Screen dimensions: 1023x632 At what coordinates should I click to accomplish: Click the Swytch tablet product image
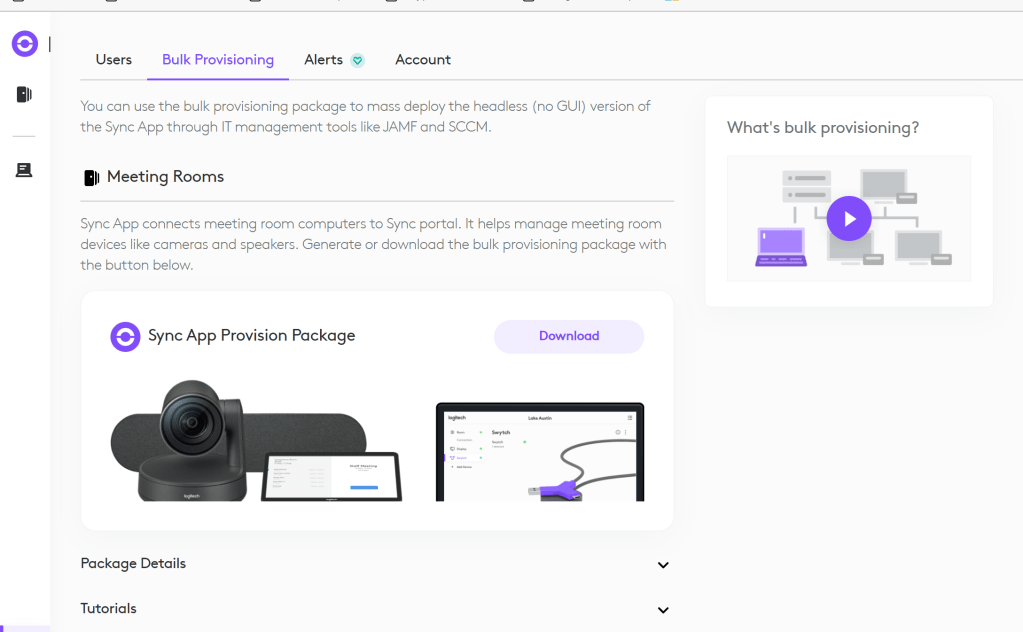pos(540,452)
